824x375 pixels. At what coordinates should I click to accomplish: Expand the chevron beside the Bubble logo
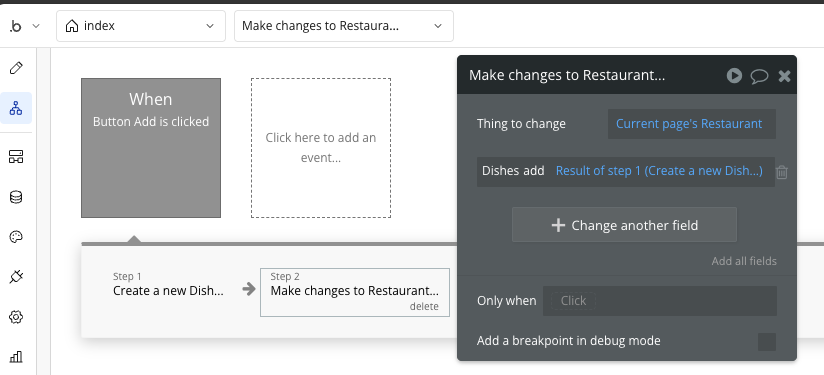(36, 26)
